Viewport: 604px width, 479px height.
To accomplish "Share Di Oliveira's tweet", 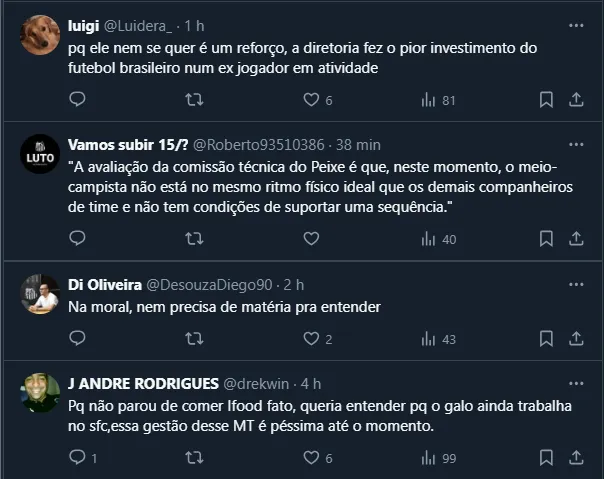I will coord(576,339).
